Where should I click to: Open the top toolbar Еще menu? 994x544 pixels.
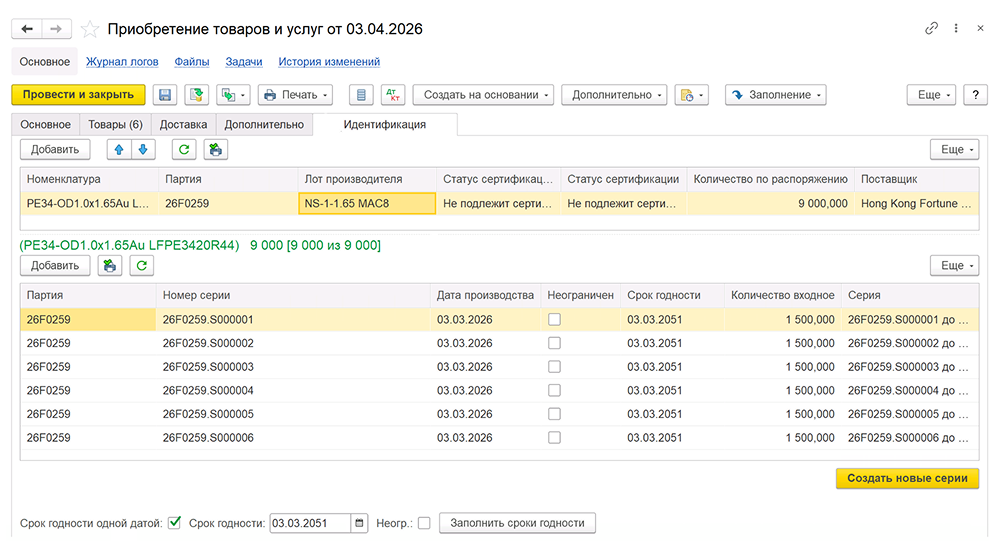point(931,94)
